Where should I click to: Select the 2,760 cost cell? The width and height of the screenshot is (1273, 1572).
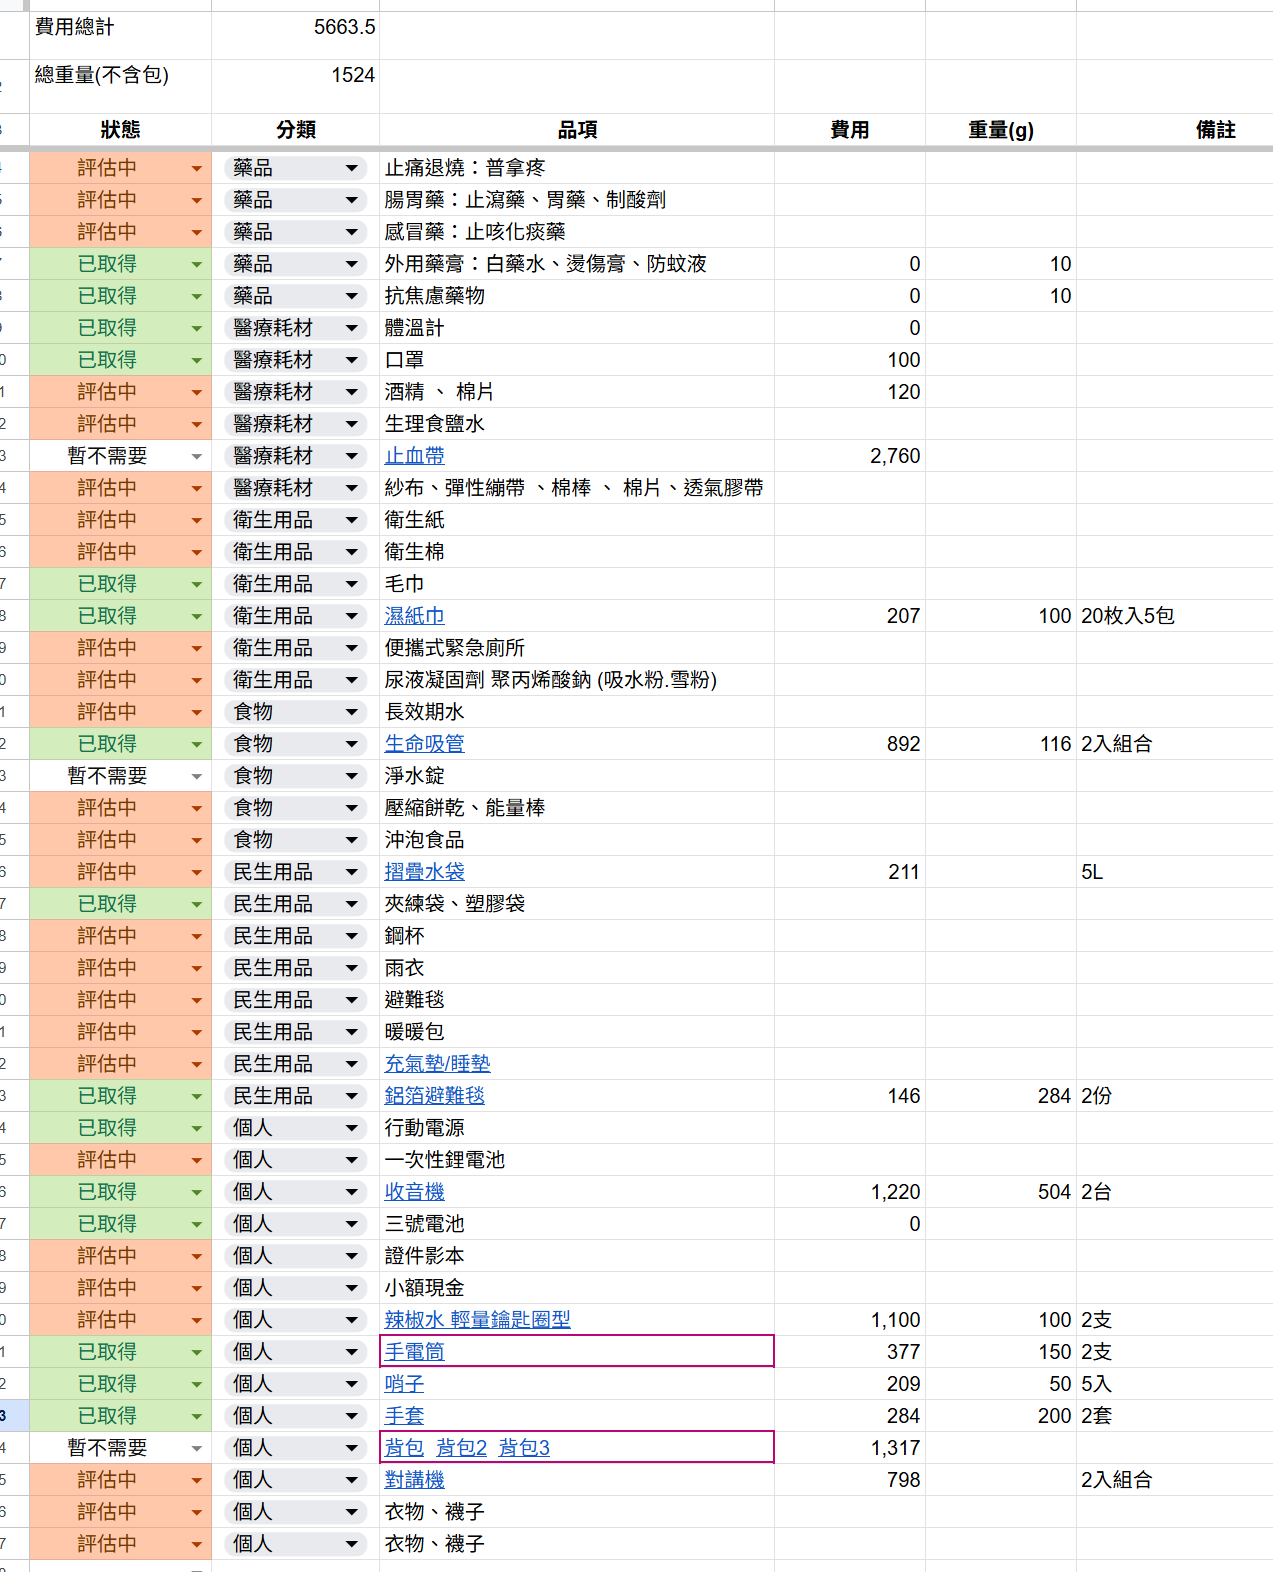point(850,456)
